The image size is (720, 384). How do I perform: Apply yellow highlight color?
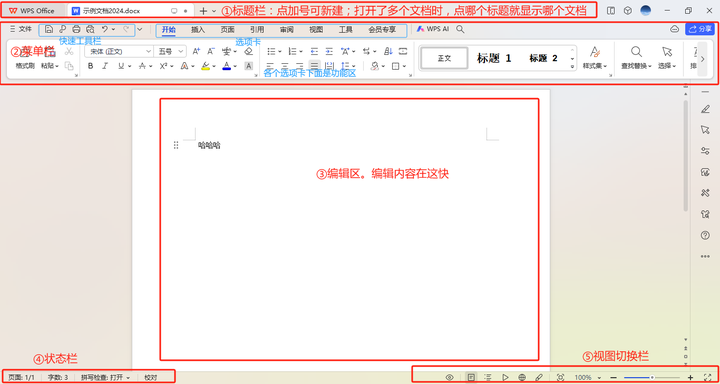(x=205, y=66)
